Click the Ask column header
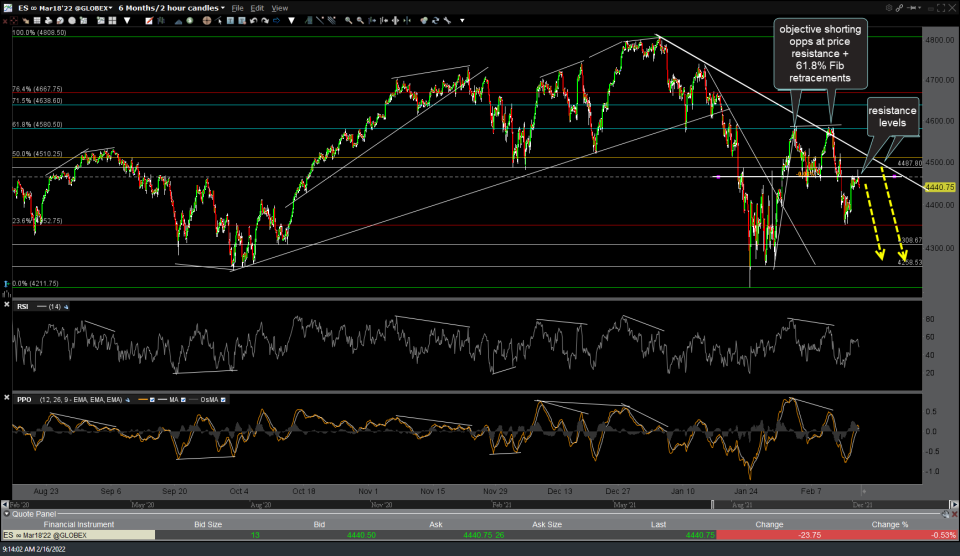The image size is (960, 556). click(435, 524)
